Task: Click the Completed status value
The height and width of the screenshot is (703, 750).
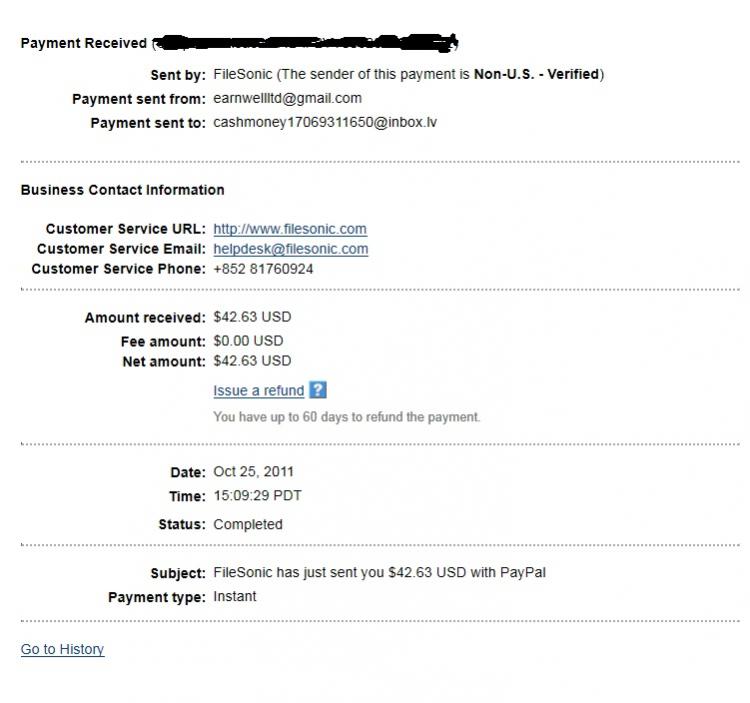Action: [248, 524]
